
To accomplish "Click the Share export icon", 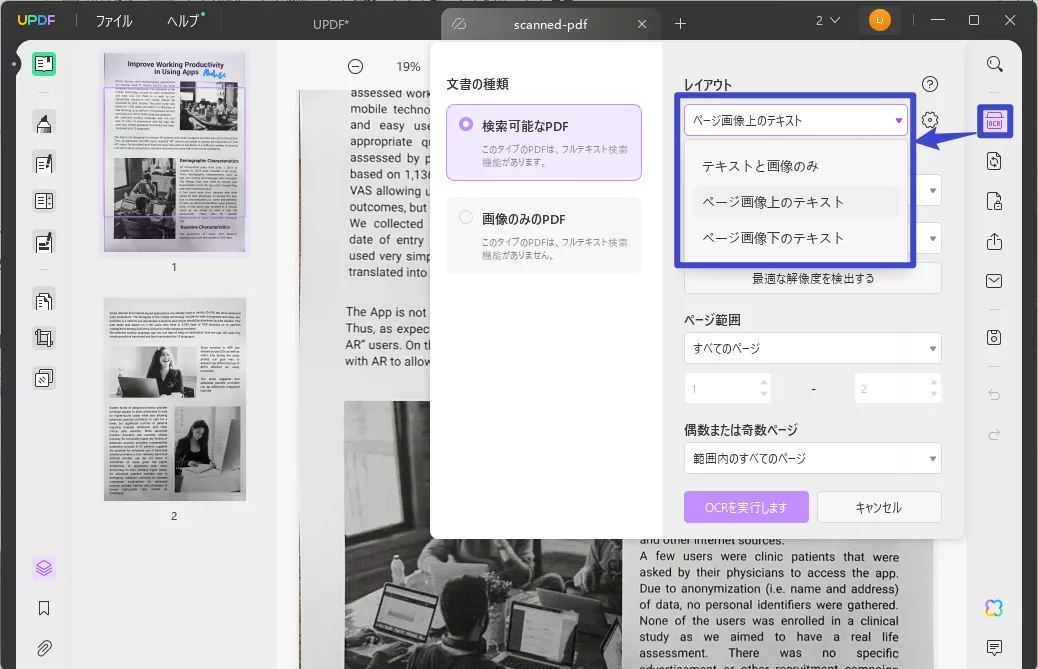I will (994, 242).
